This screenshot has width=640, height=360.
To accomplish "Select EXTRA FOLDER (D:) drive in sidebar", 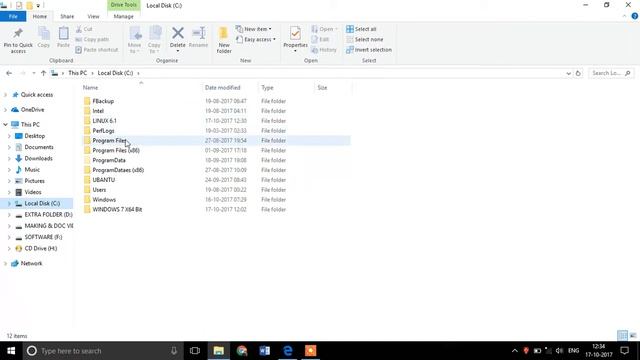I will (x=48, y=215).
